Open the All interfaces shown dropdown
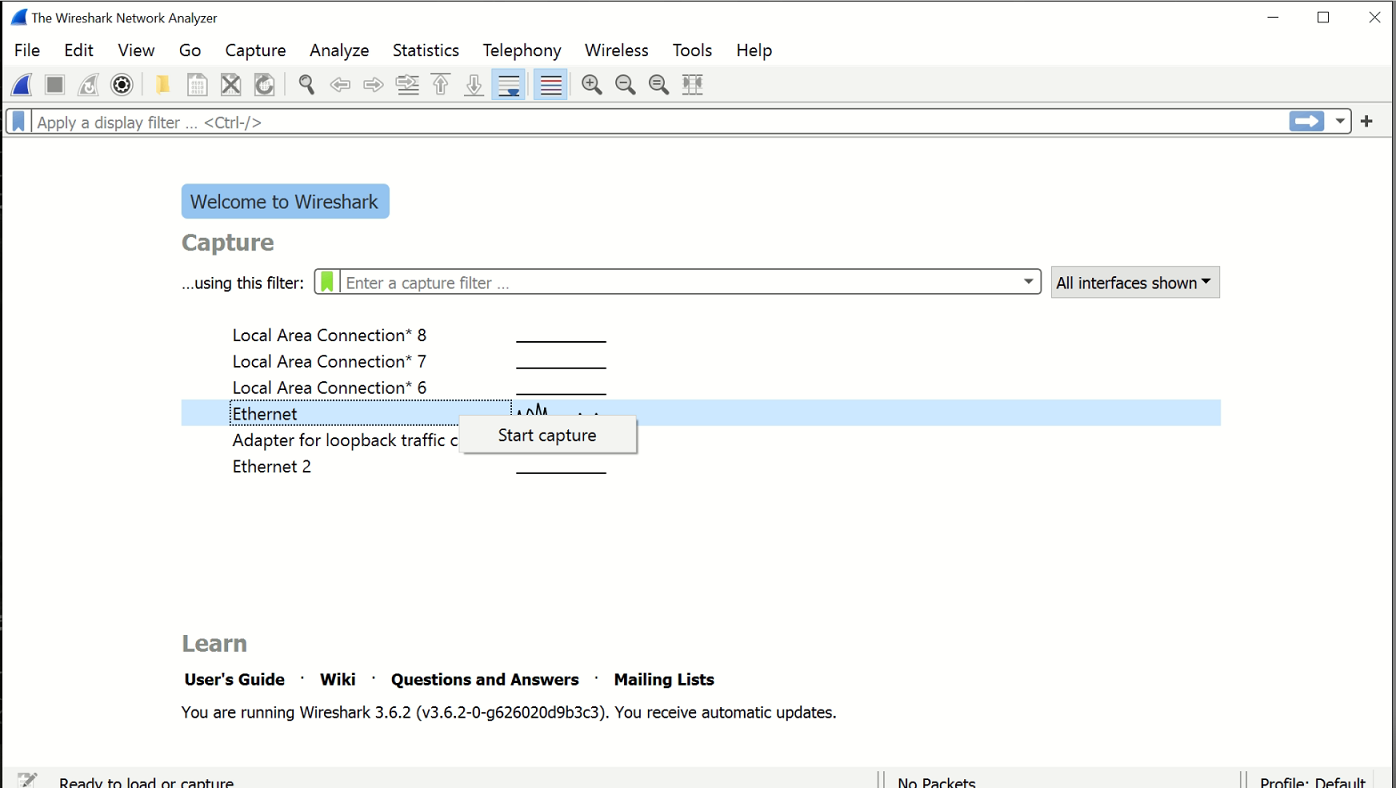 [x=1135, y=283]
